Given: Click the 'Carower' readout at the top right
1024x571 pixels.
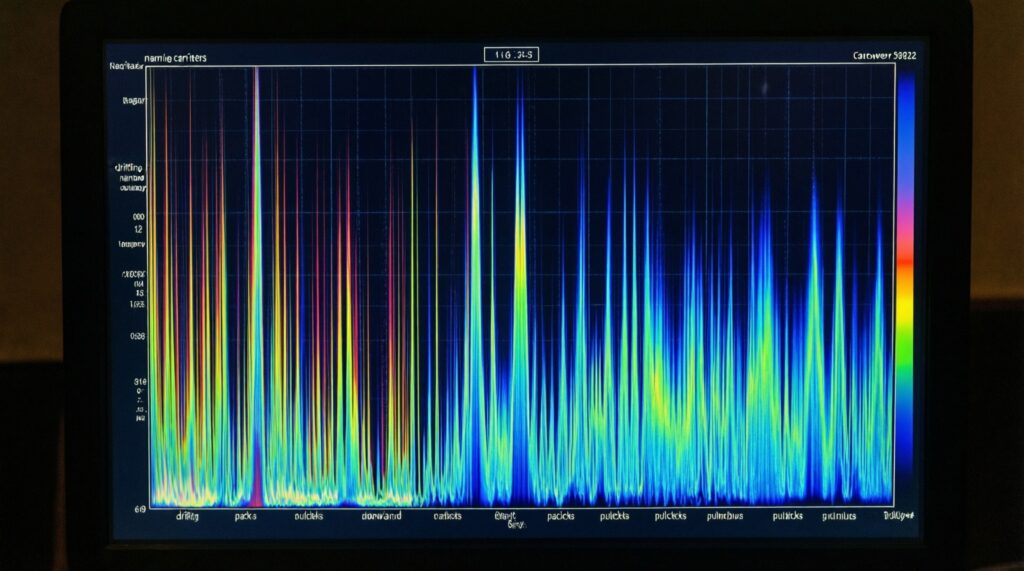Looking at the screenshot, I should (884, 56).
